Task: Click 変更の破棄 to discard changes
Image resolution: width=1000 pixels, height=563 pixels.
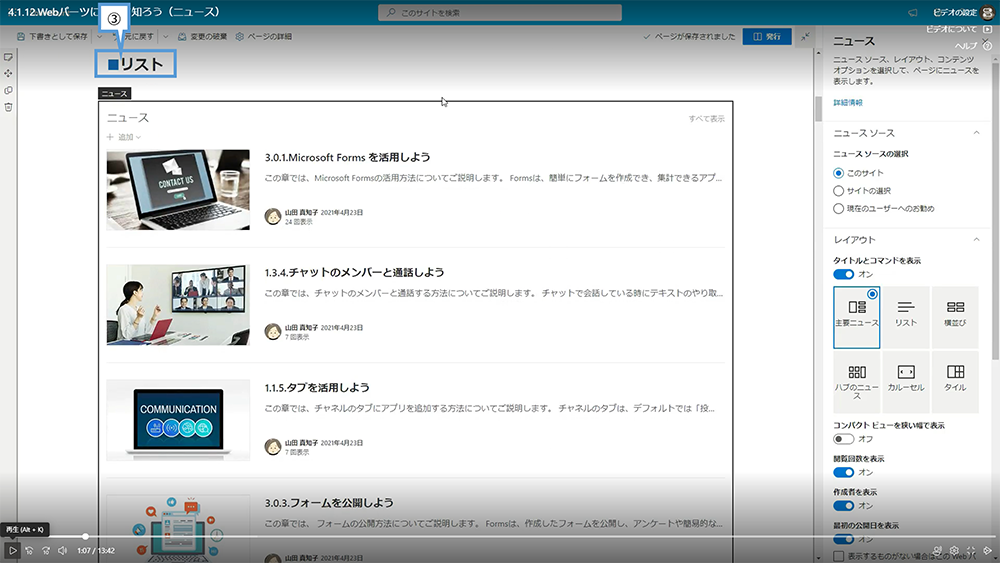Action: point(202,36)
